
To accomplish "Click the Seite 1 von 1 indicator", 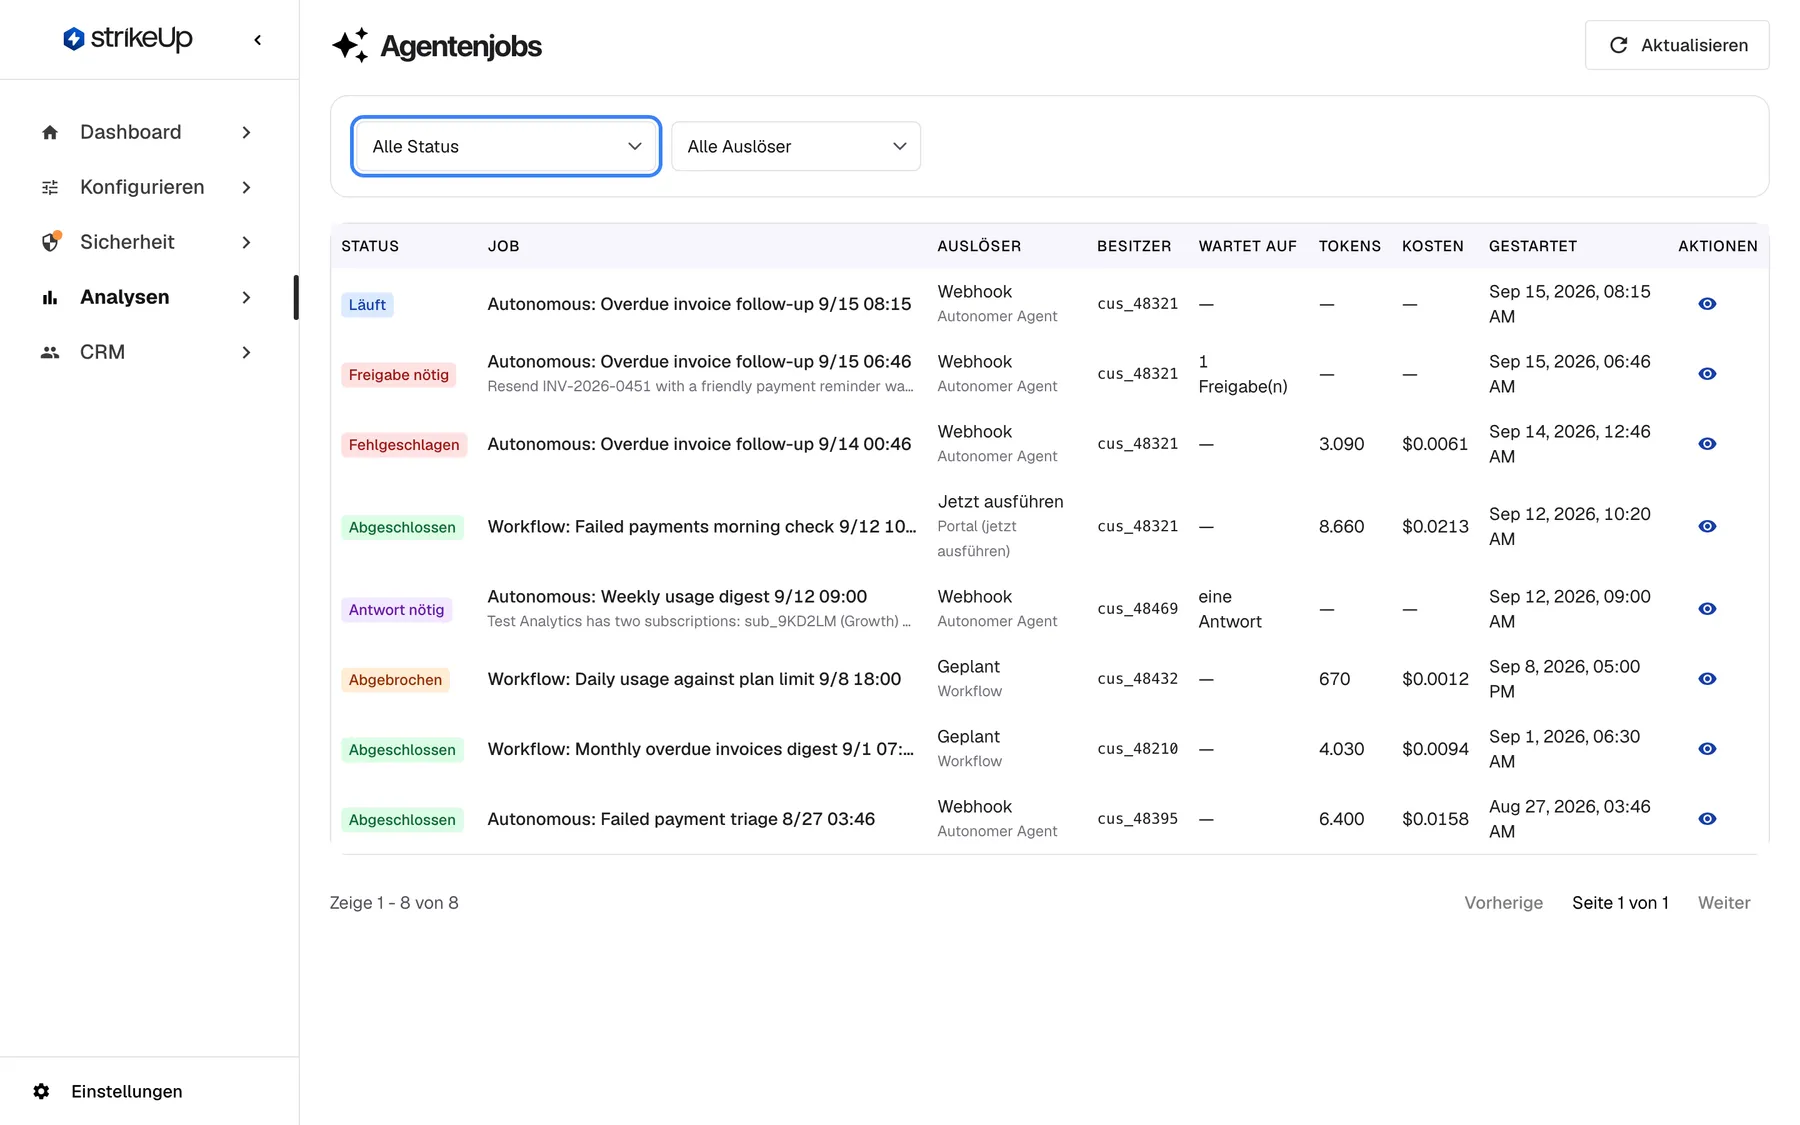I will (x=1620, y=903).
